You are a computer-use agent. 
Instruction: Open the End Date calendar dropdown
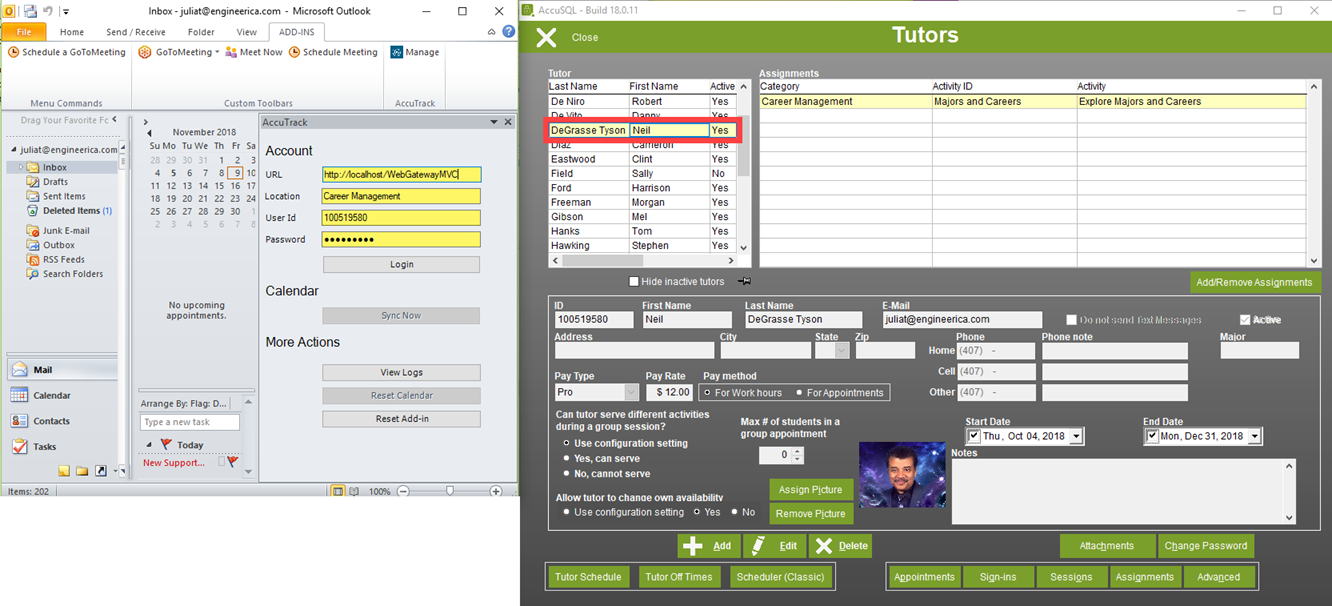pos(1255,437)
